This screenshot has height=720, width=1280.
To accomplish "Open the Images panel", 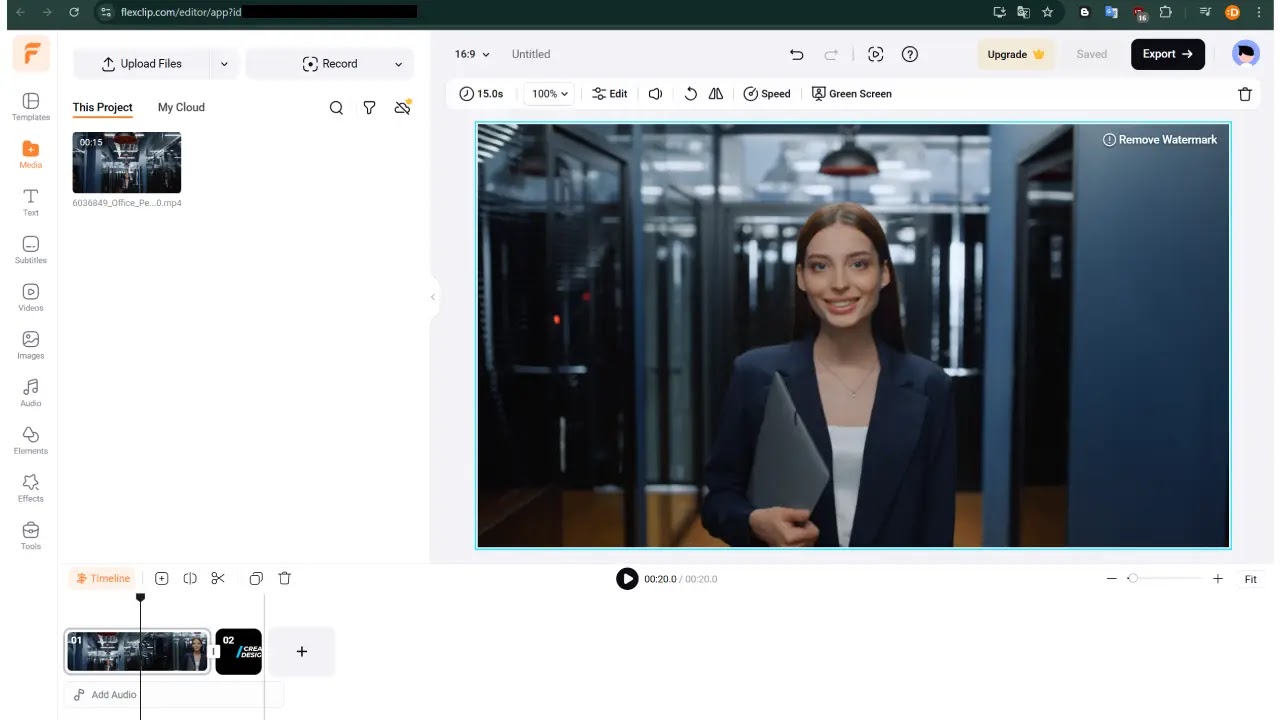I will point(31,345).
